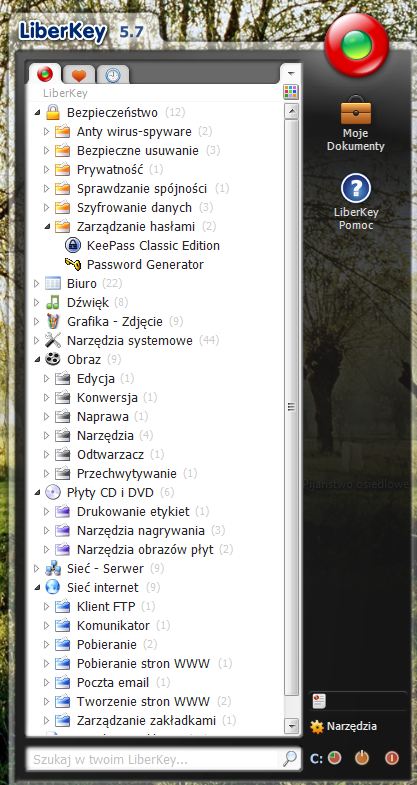This screenshot has width=417, height=785.
Task: Click the Szukaj w twoim LiberKey field
Action: [153, 759]
